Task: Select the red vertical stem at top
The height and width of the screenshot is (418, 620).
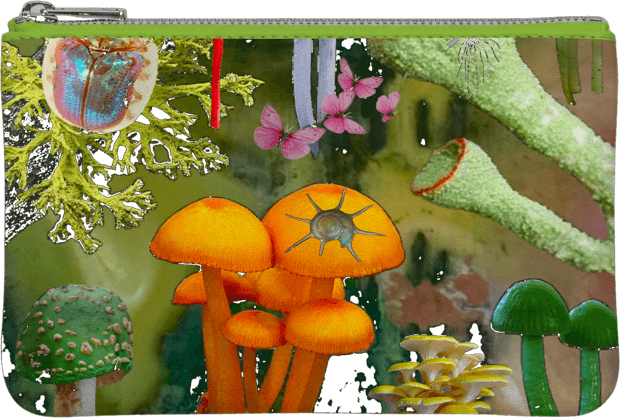Action: pyautogui.click(x=216, y=83)
